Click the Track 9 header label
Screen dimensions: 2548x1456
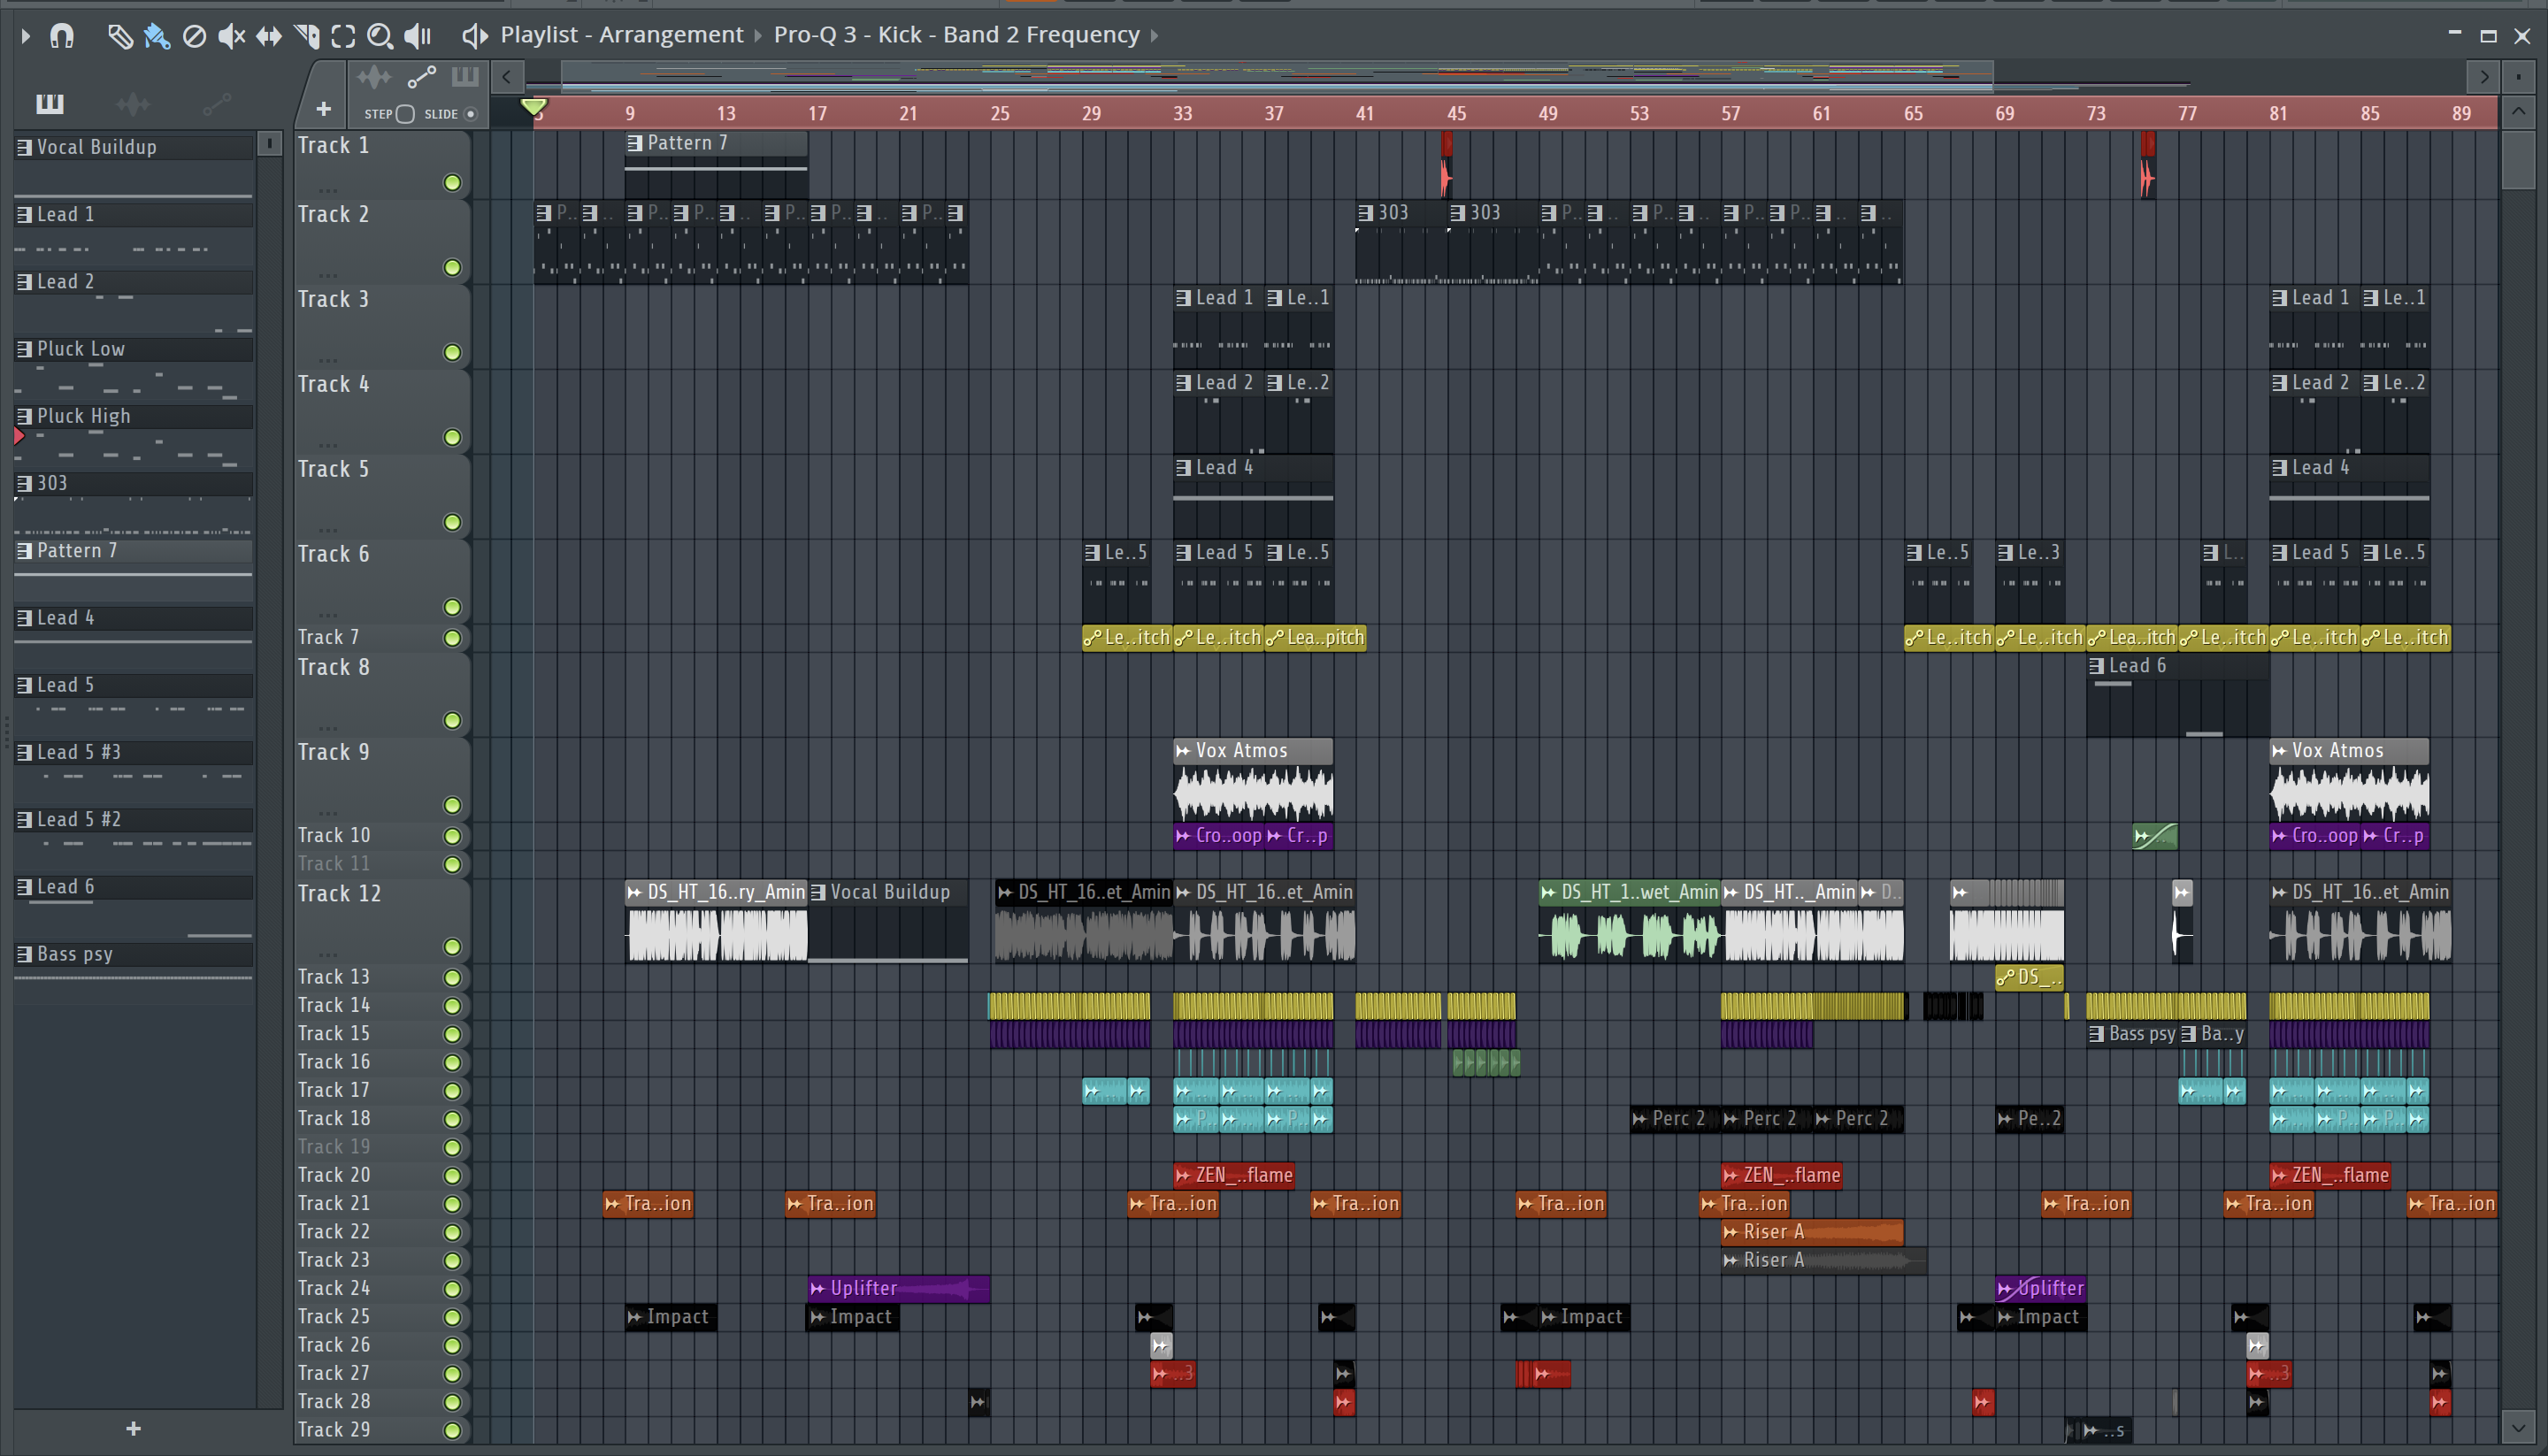pos(333,752)
